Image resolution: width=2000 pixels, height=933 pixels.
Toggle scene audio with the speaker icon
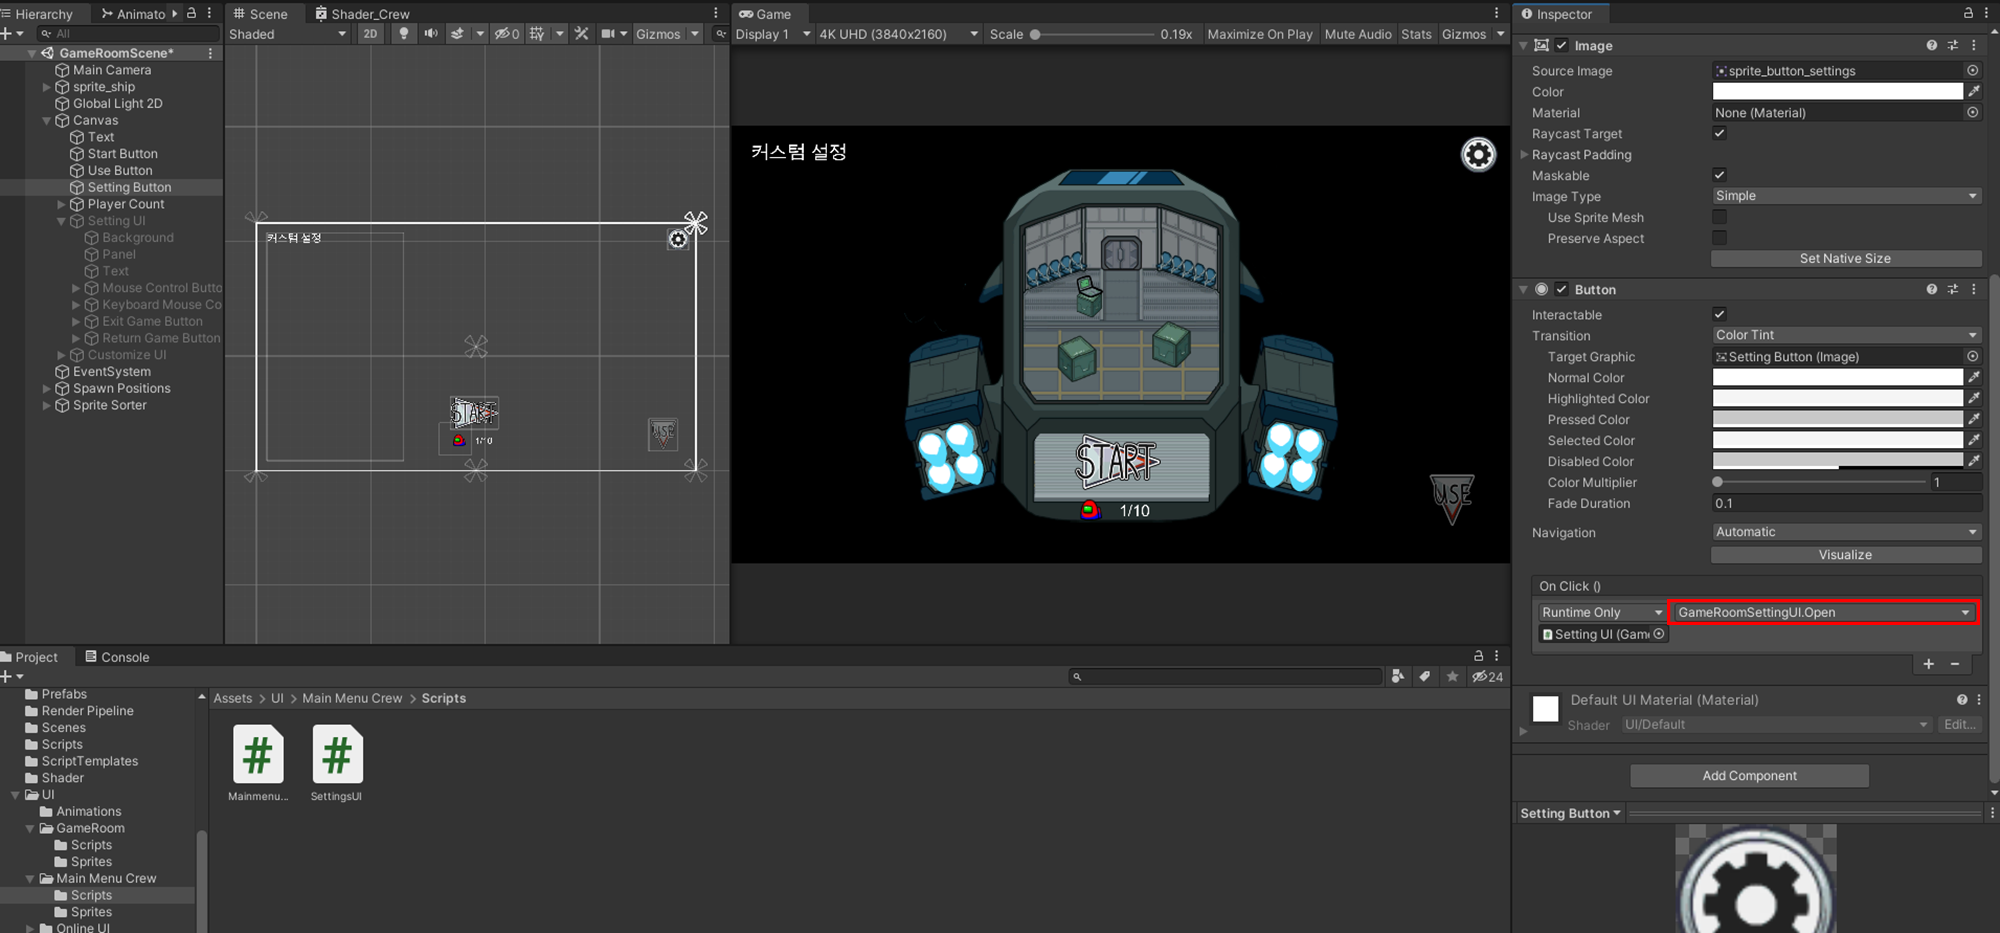430,34
